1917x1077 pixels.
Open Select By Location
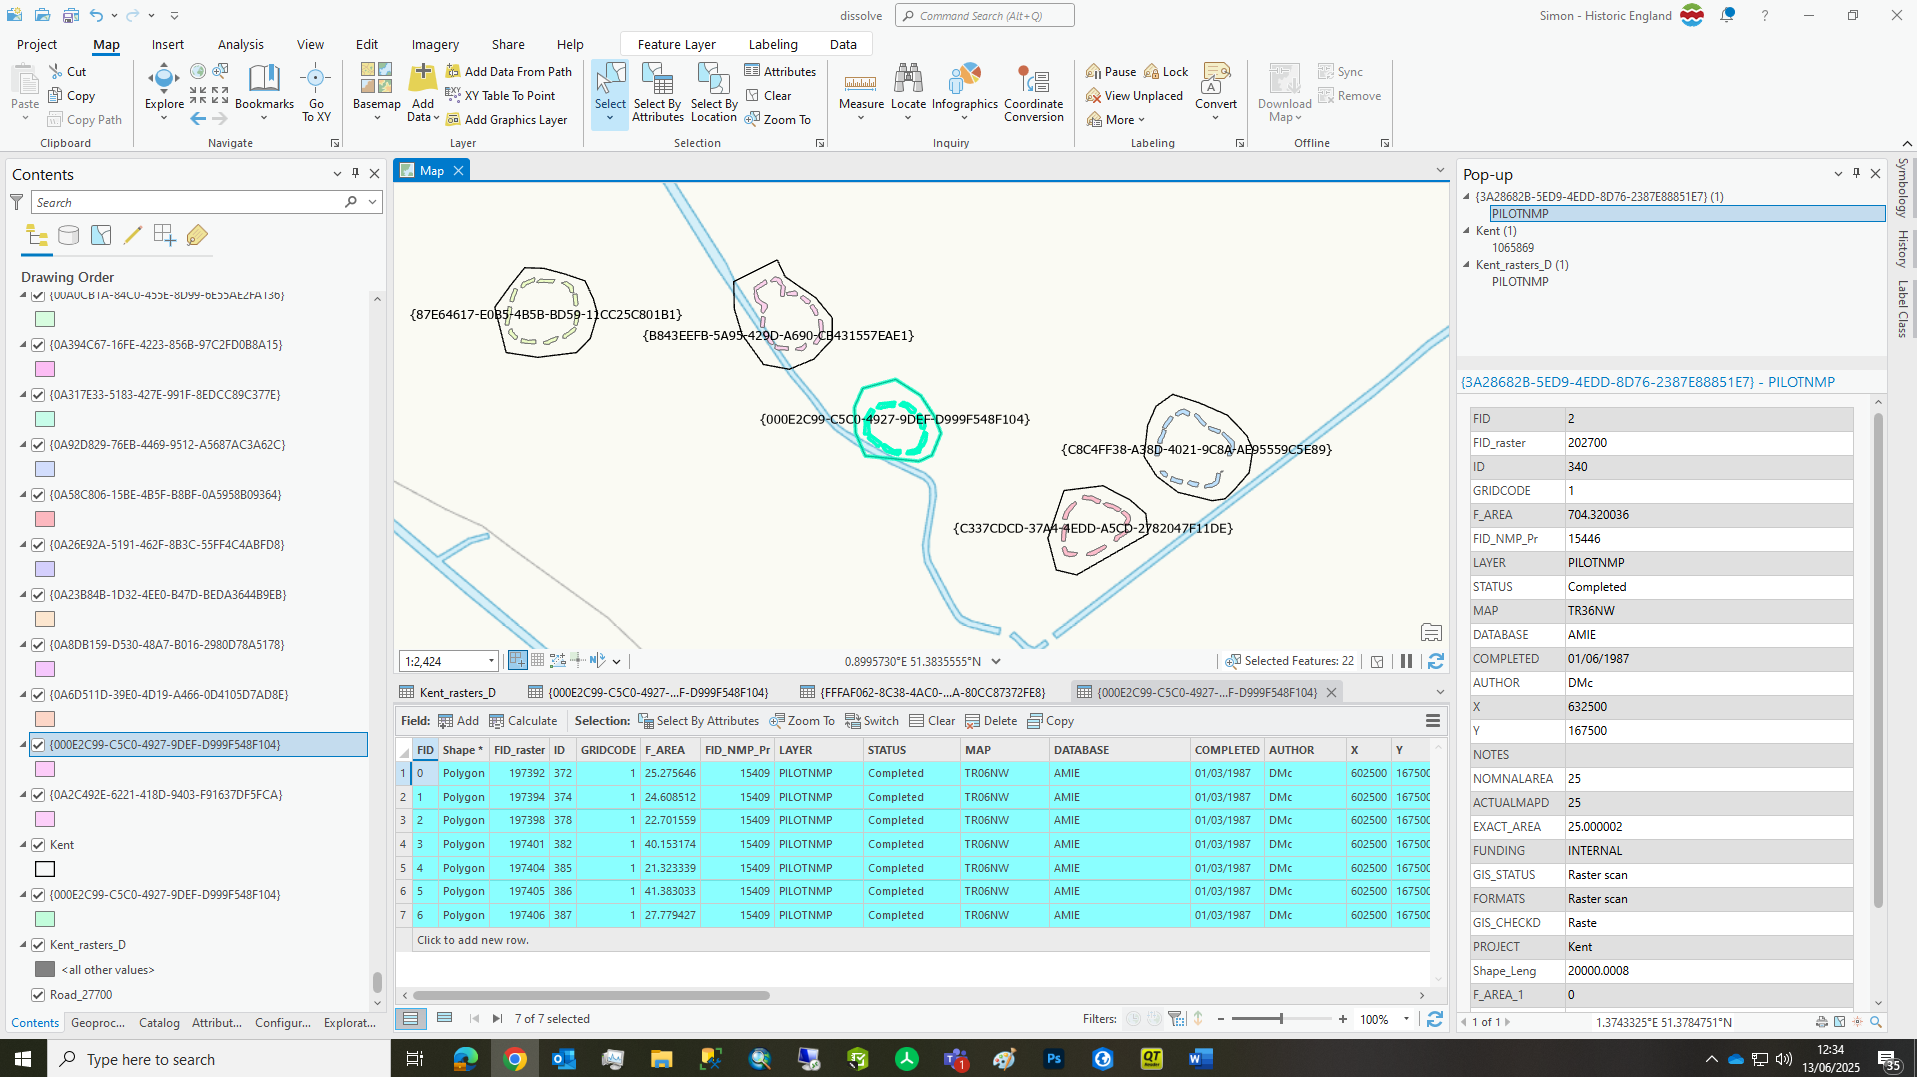713,93
